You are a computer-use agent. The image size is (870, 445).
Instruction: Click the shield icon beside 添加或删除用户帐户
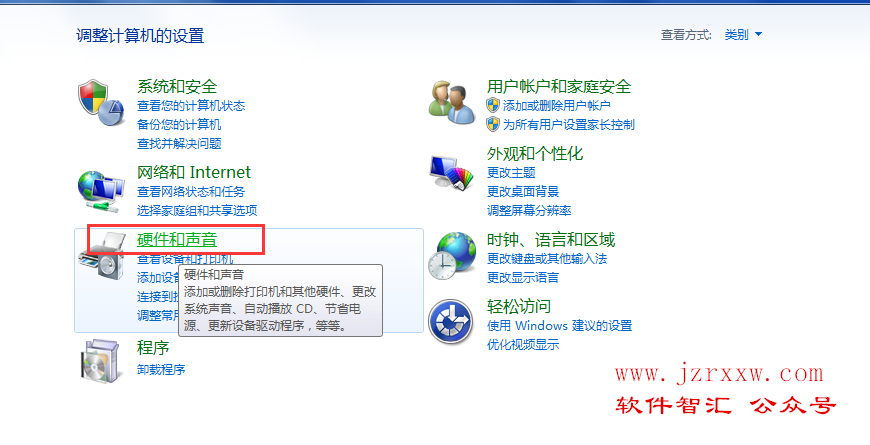tap(493, 105)
